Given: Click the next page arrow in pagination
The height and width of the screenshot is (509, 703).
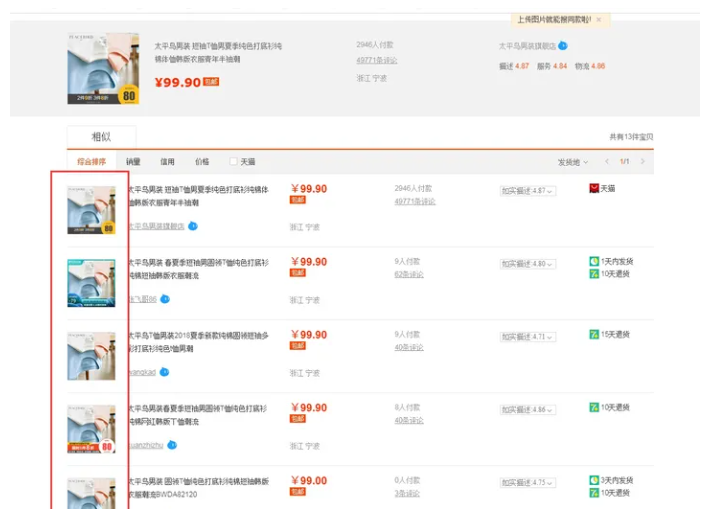Looking at the screenshot, I should [x=642, y=161].
